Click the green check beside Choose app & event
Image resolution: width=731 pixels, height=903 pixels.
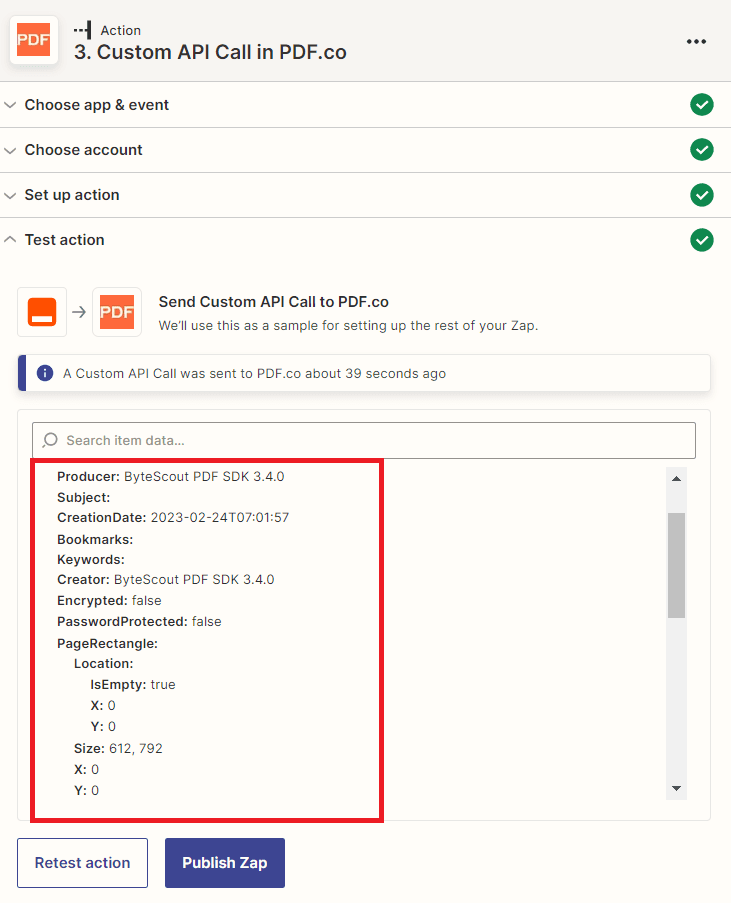point(702,105)
